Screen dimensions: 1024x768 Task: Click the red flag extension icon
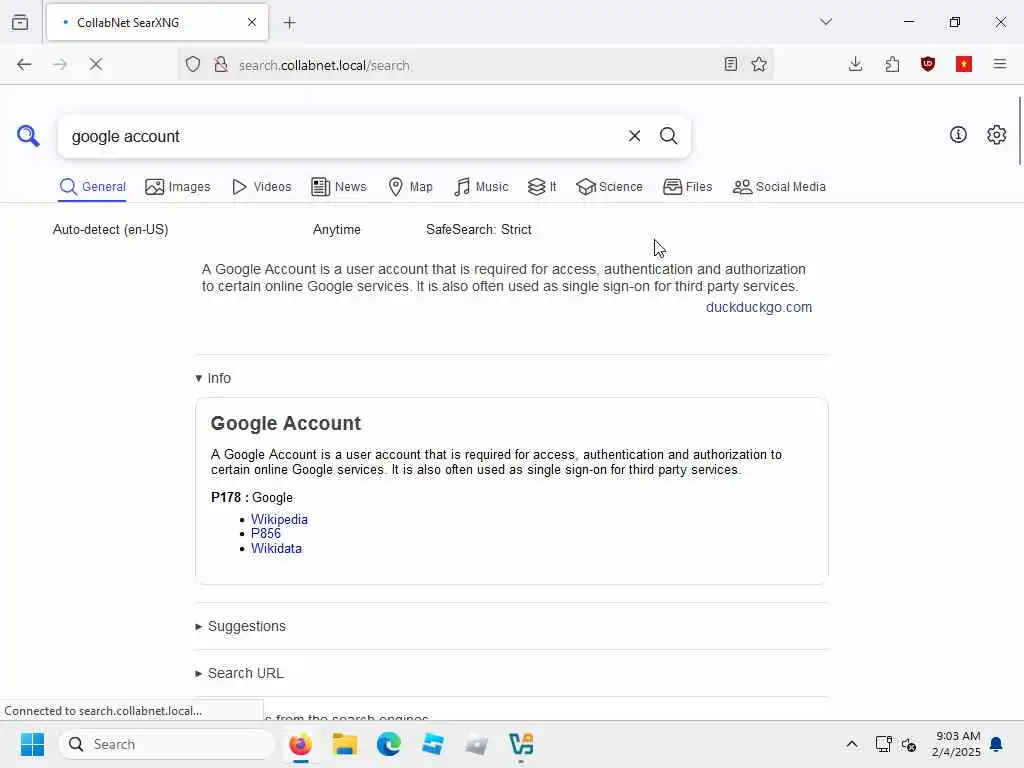click(x=964, y=64)
